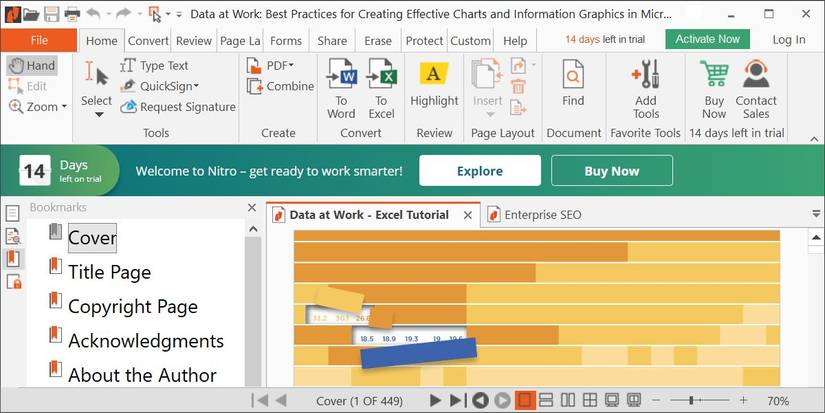Click the Print icon in quick access toolbar
Screen dimensions: 825x413
click(72, 14)
